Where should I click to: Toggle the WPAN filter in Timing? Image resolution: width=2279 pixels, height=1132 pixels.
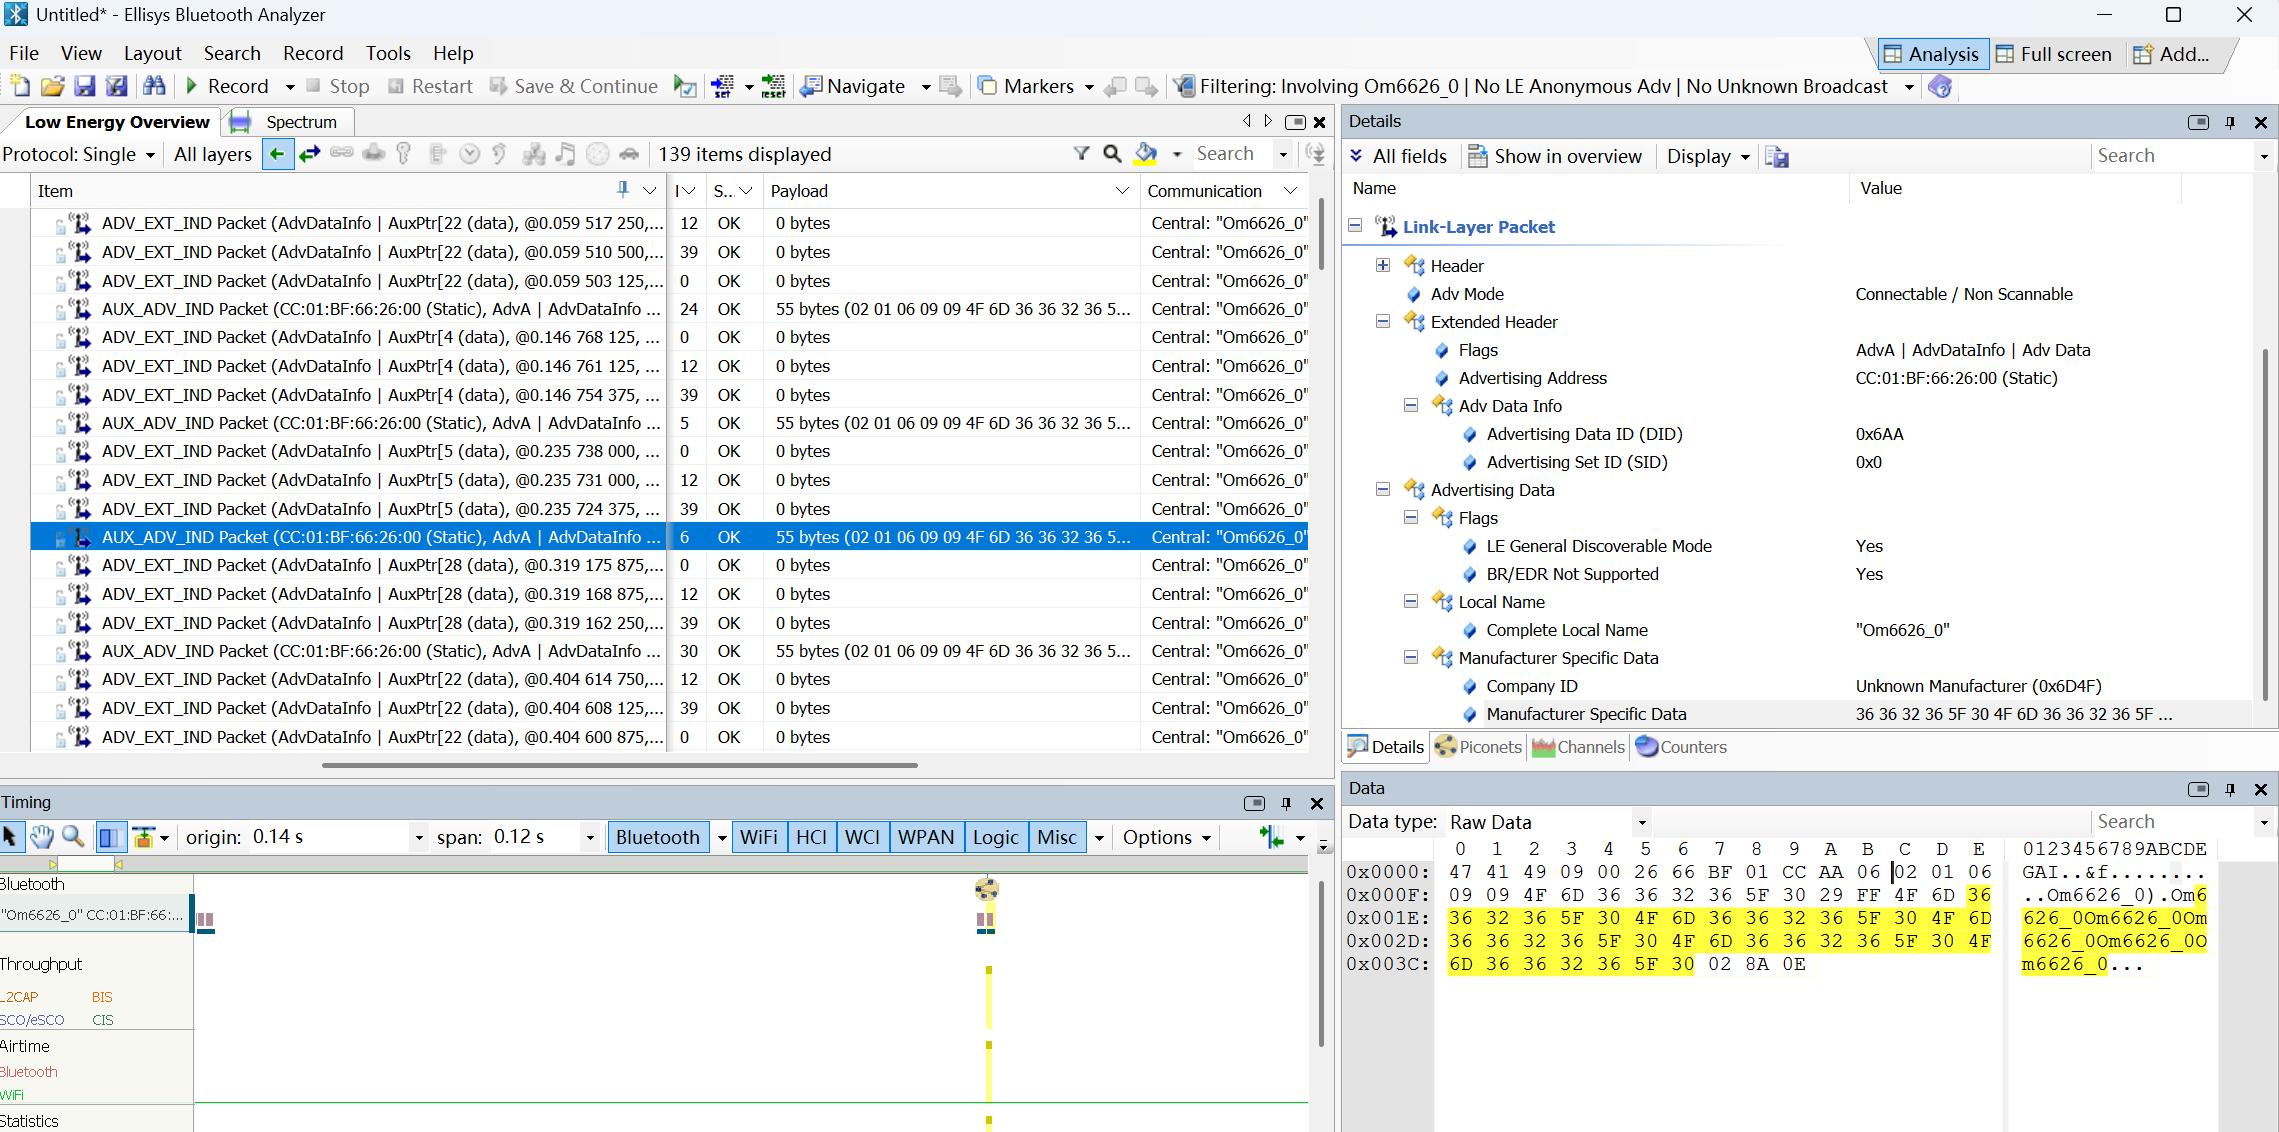(926, 837)
